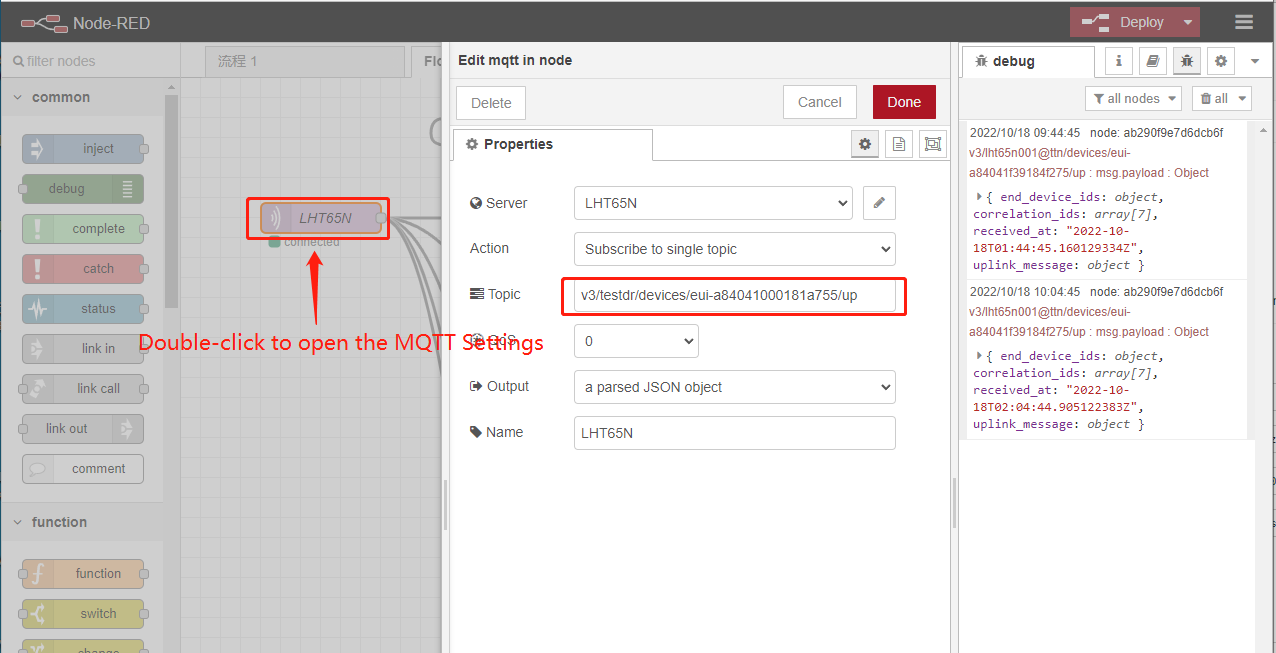Select the inject node in palette
The height and width of the screenshot is (653, 1276).
[83, 149]
